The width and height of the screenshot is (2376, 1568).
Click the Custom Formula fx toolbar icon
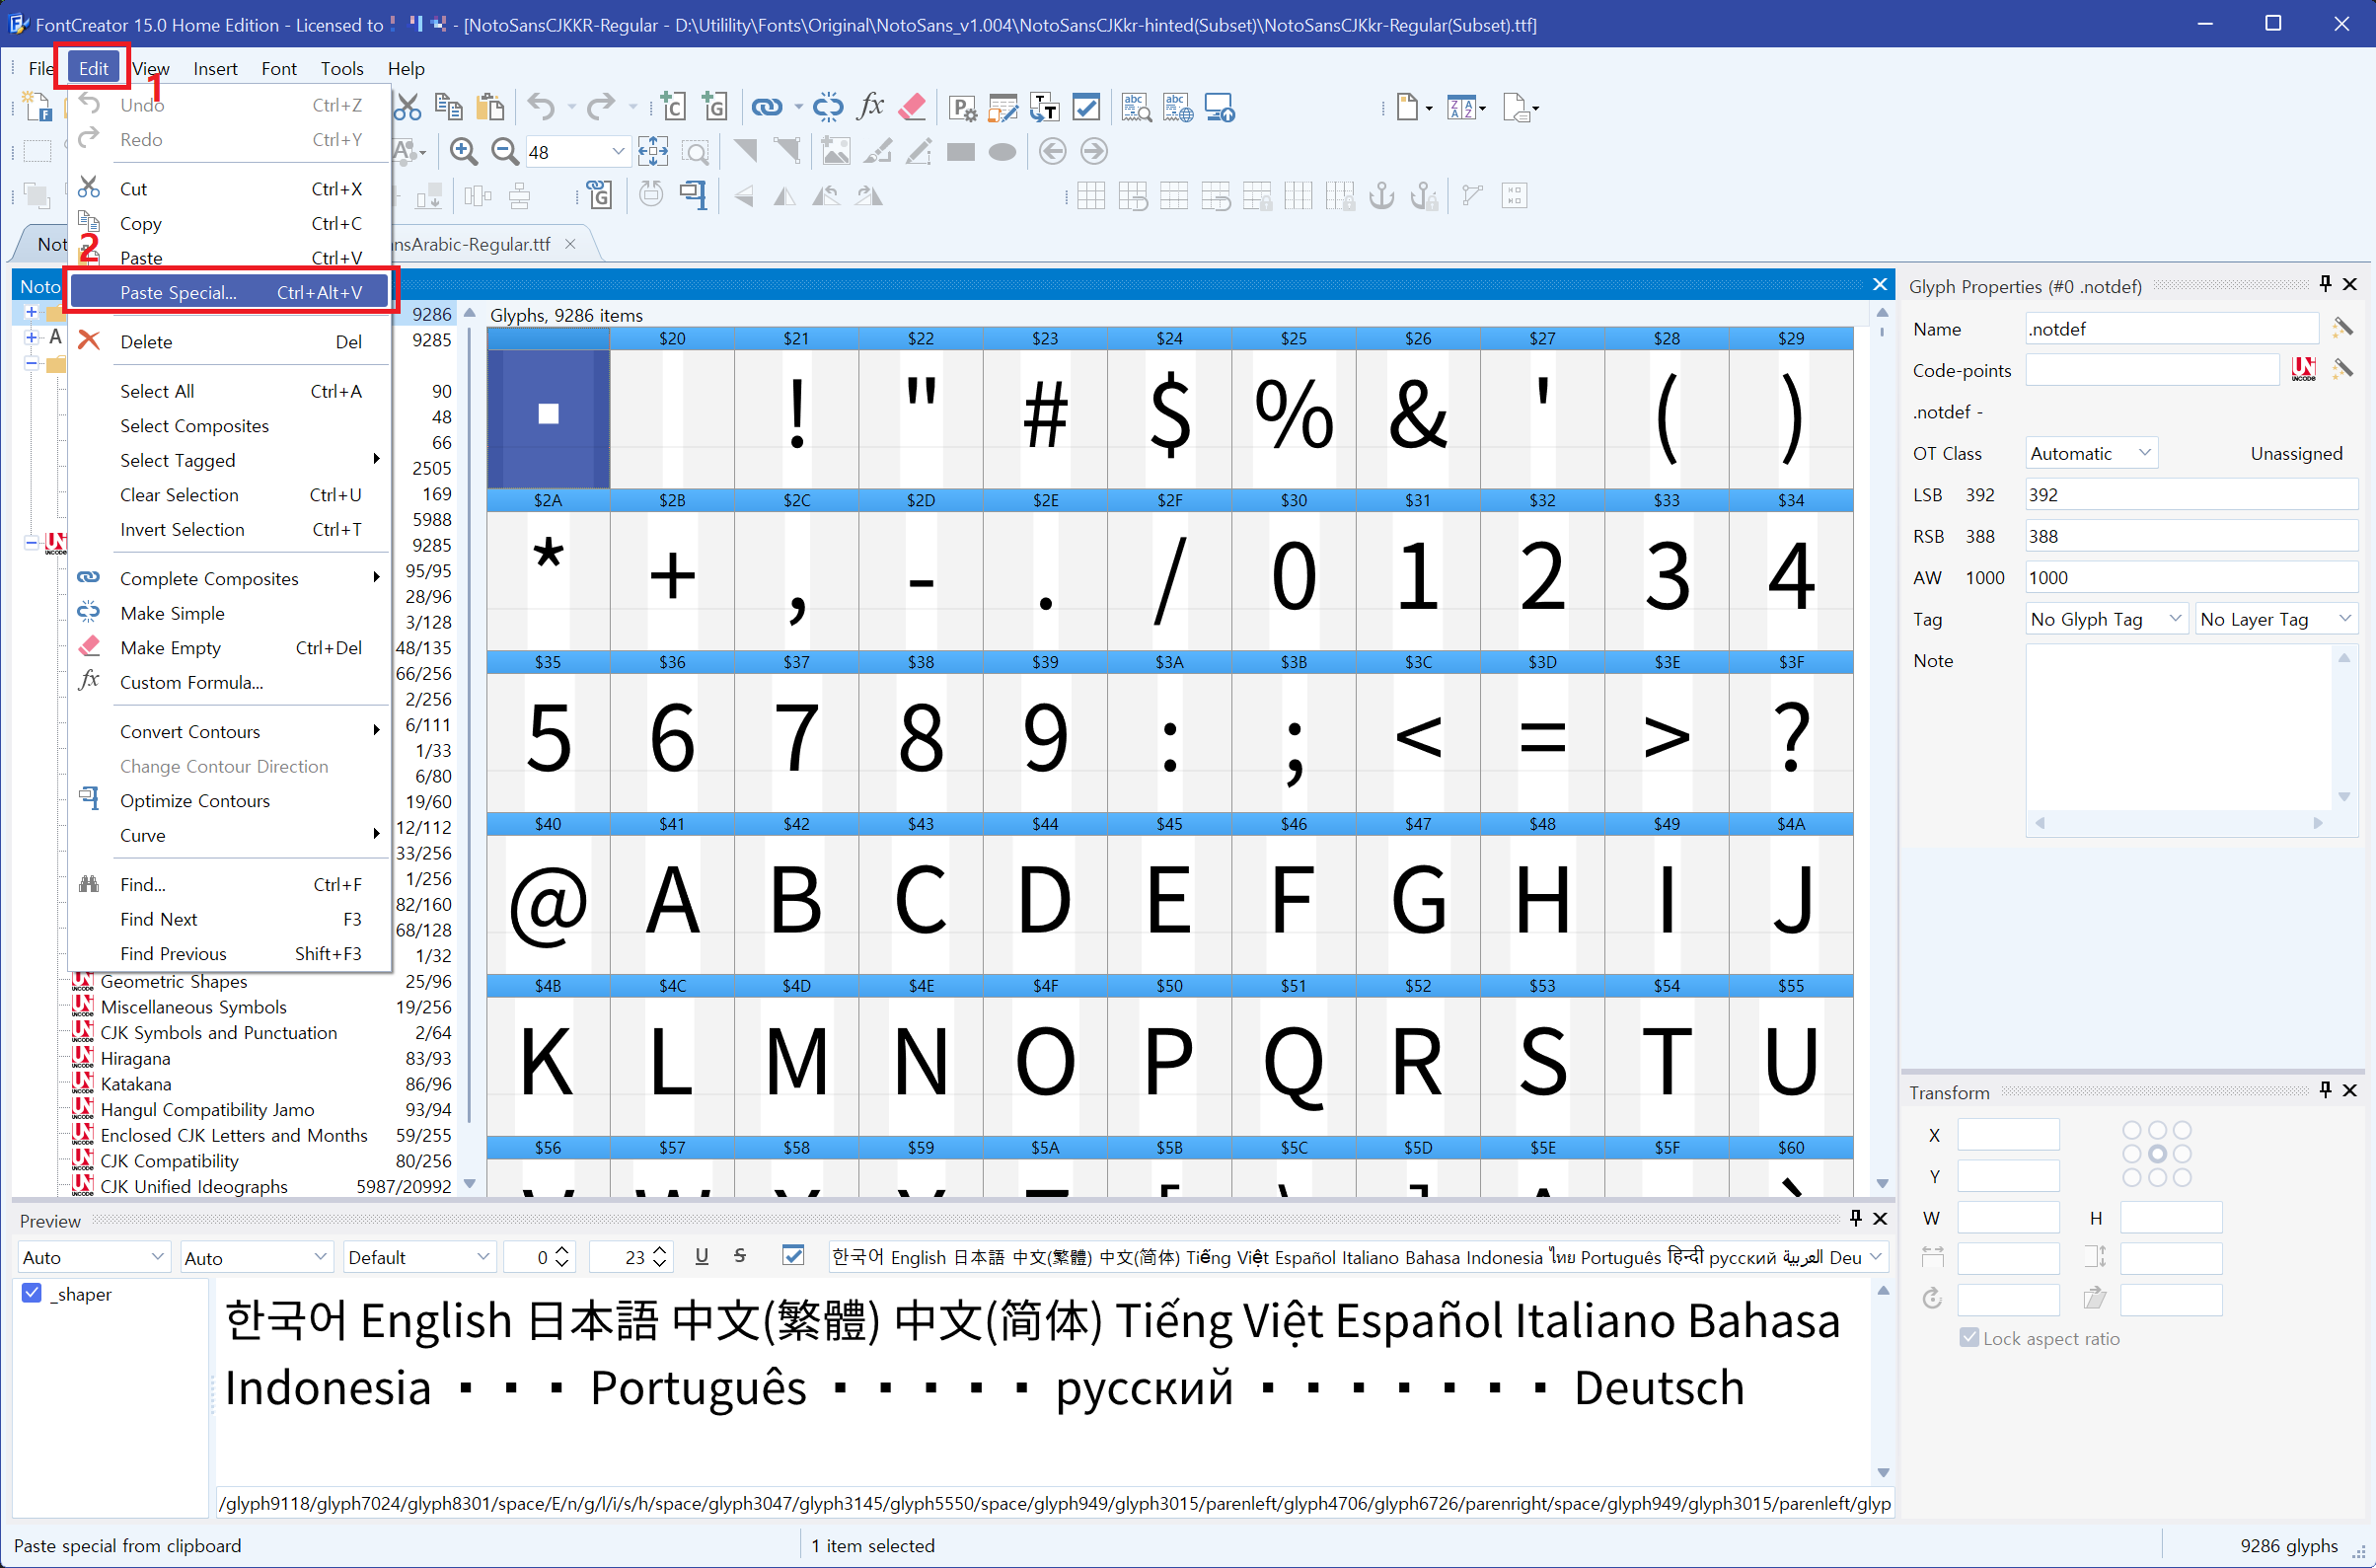(871, 107)
